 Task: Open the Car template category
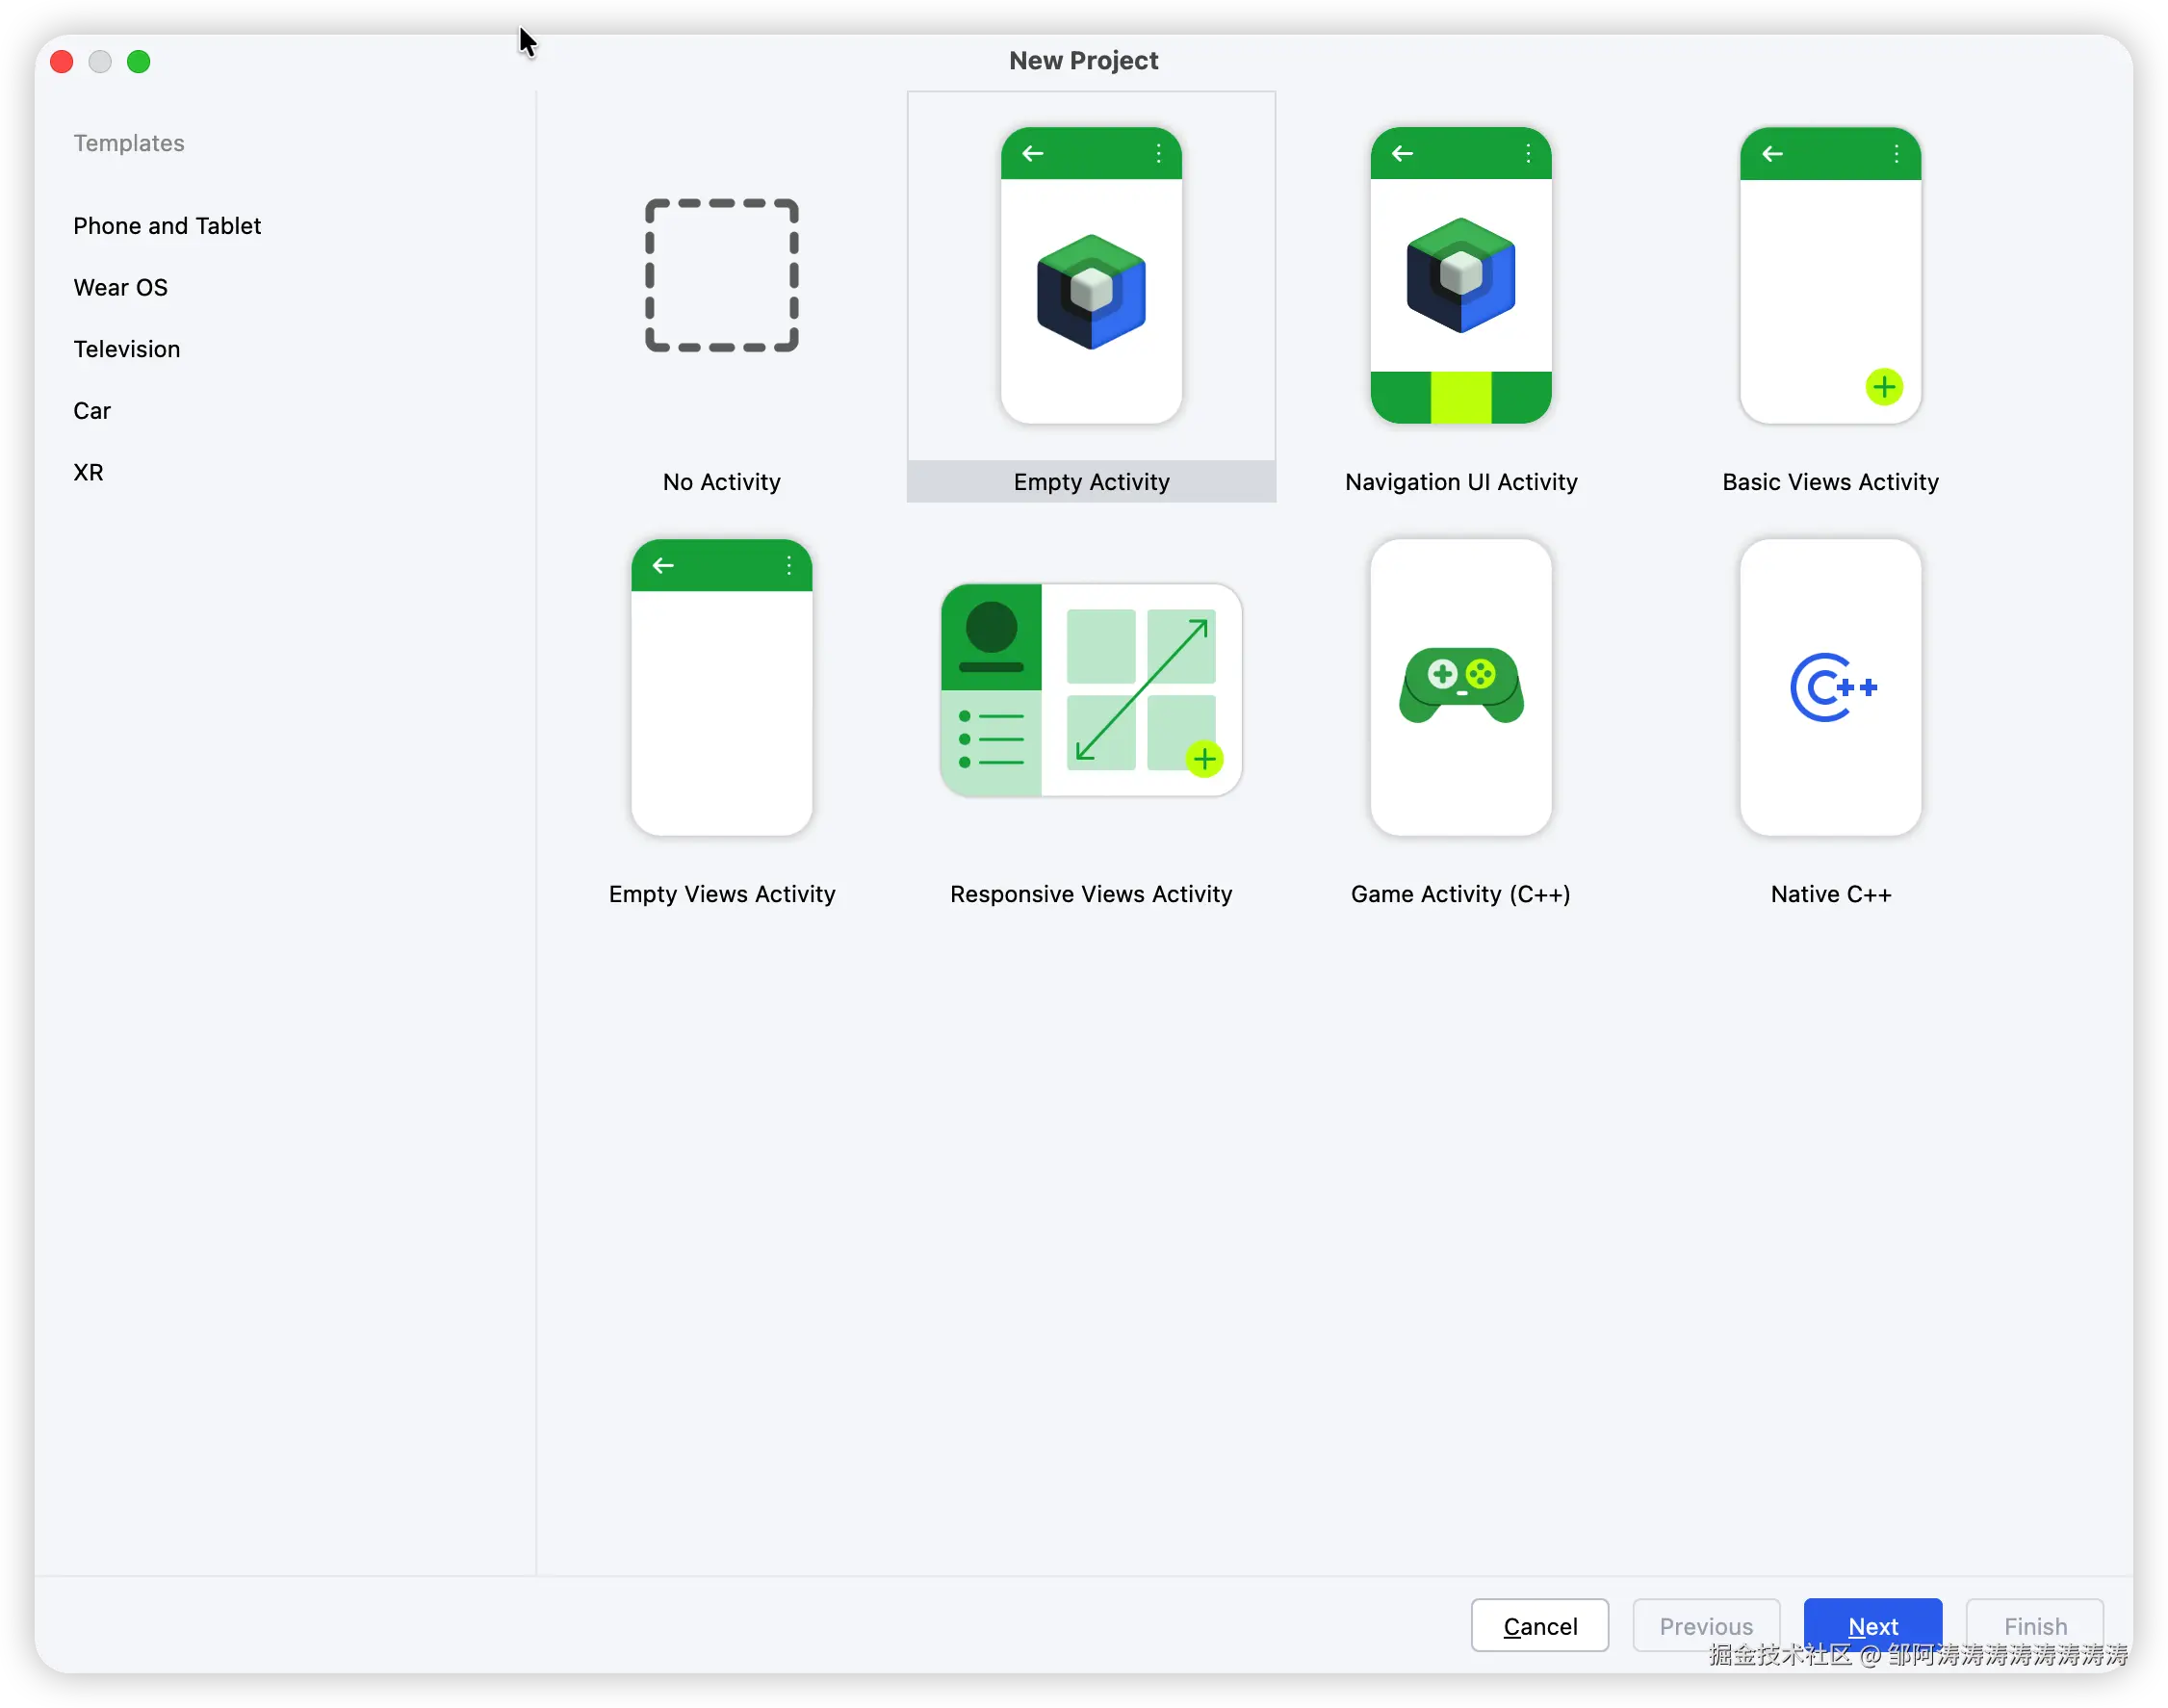pos(92,411)
